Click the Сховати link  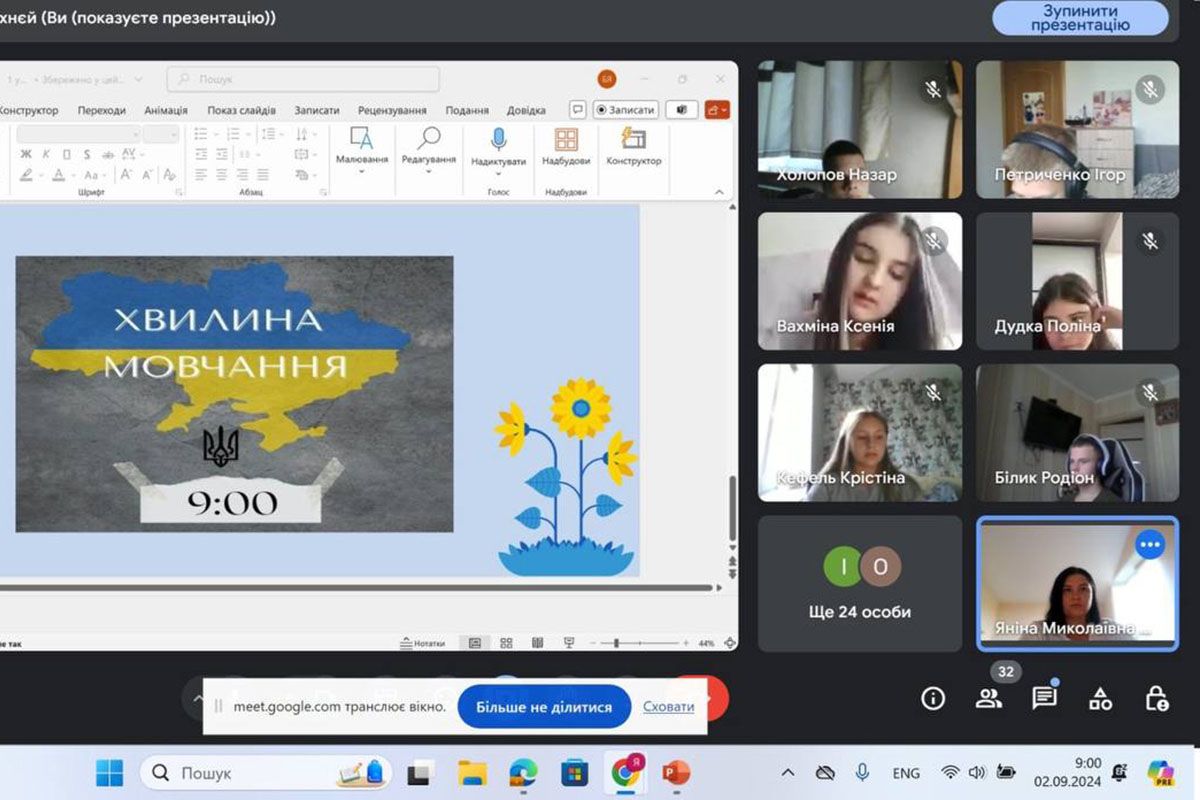pyautogui.click(x=668, y=706)
